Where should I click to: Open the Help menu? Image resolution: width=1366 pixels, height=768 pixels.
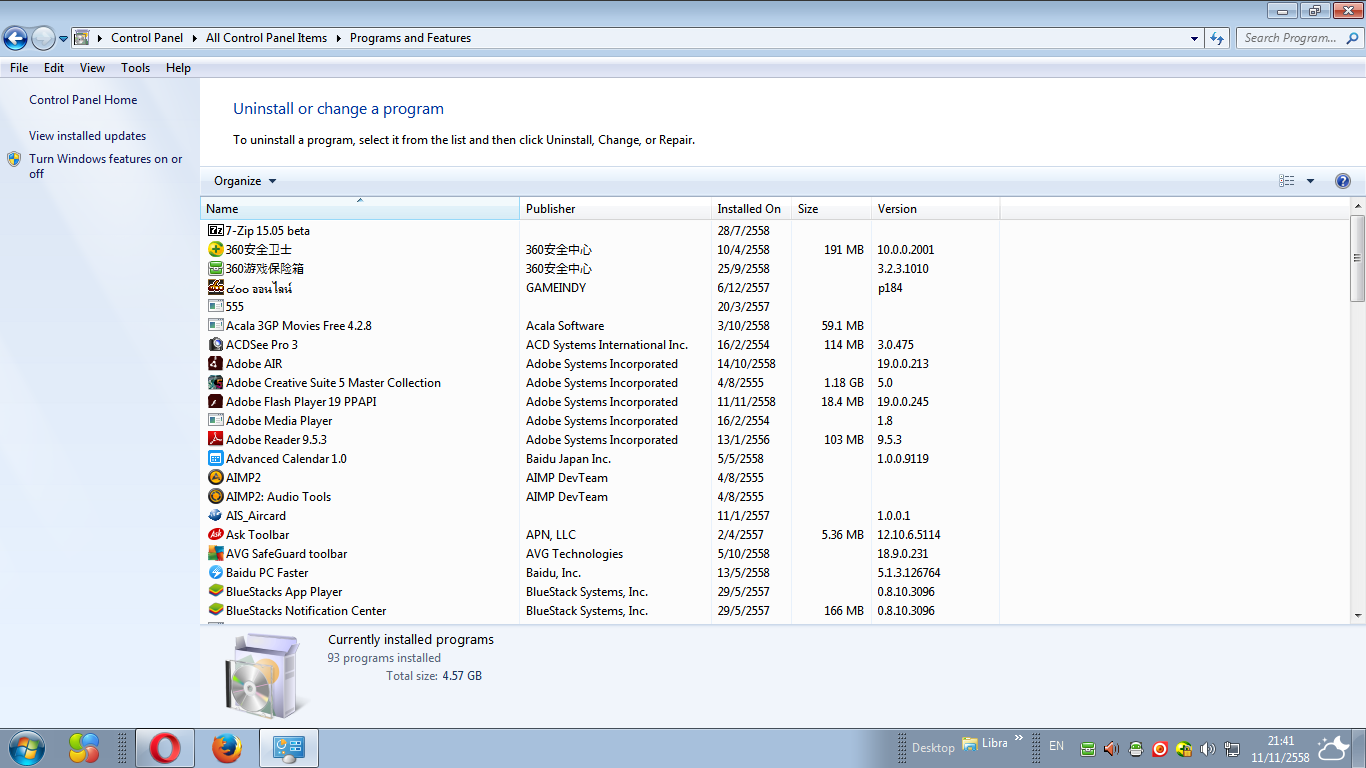click(x=178, y=68)
